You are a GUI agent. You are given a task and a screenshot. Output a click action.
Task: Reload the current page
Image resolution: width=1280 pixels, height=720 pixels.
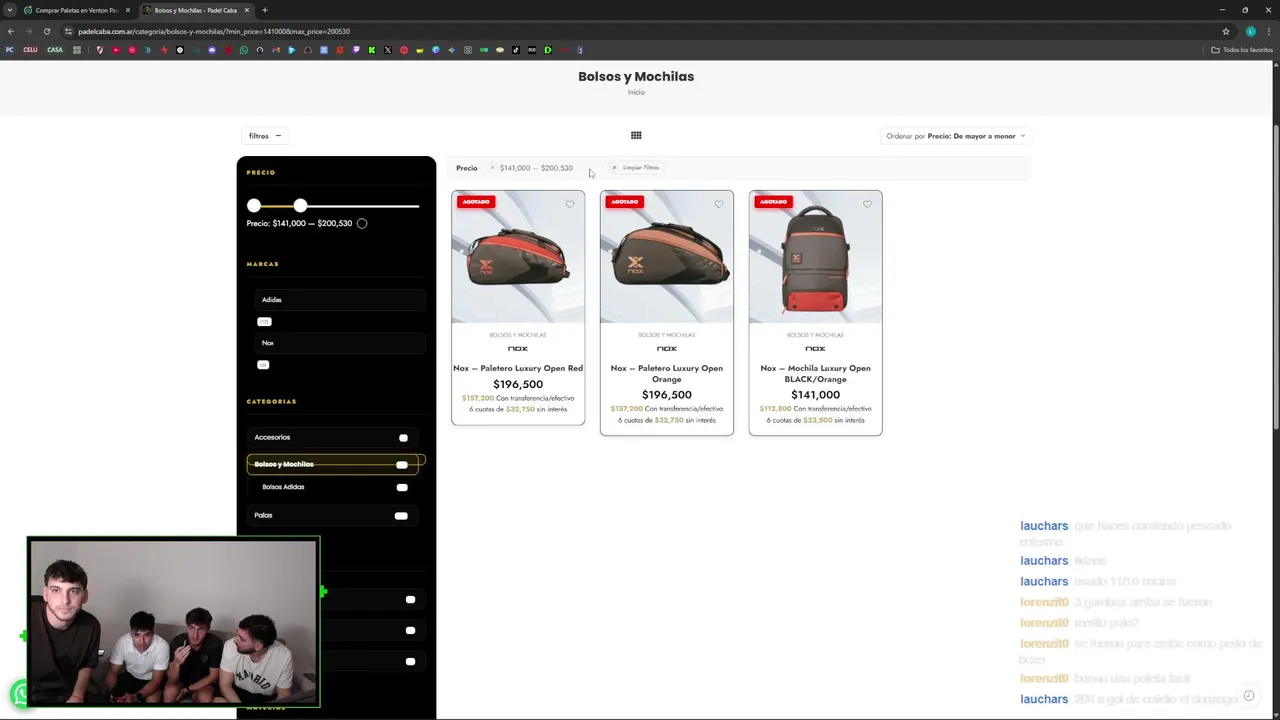pyautogui.click(x=46, y=31)
